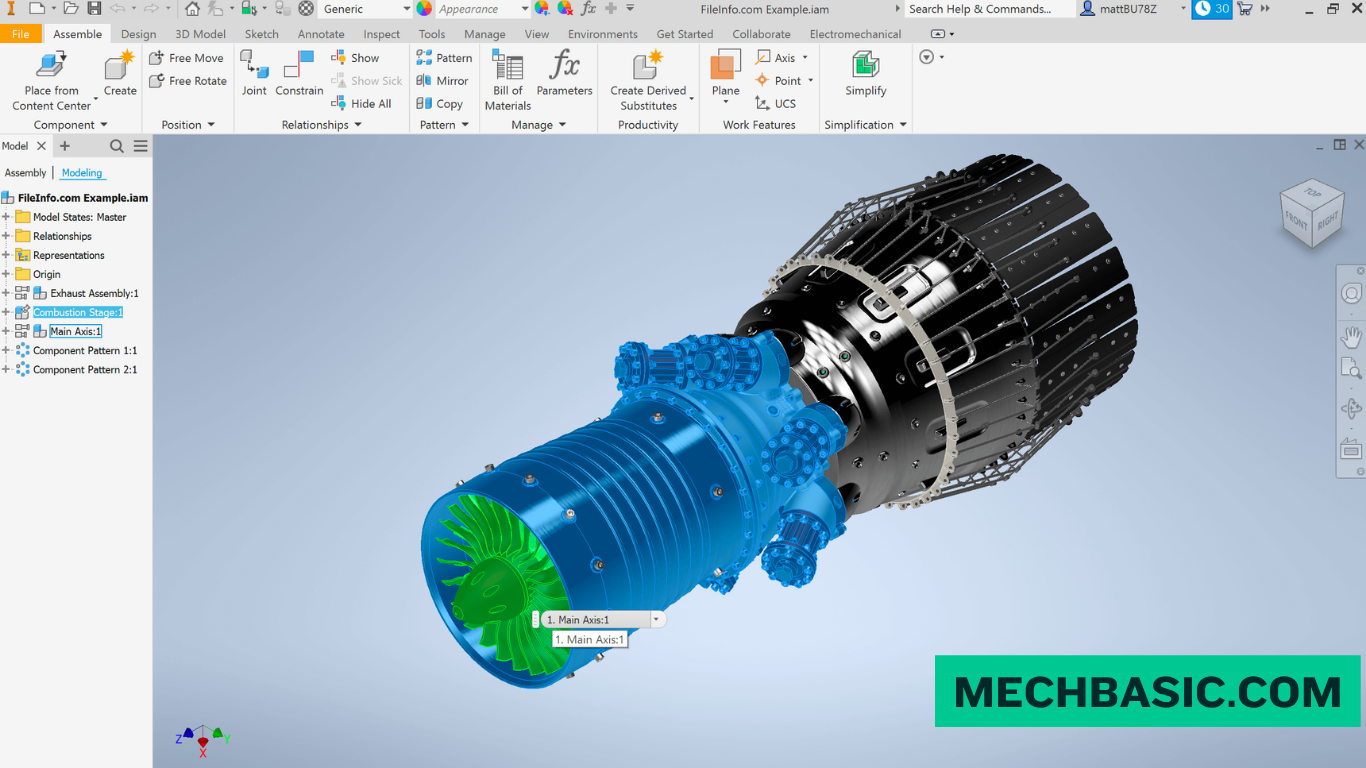Click the Copy component tool

tap(439, 104)
